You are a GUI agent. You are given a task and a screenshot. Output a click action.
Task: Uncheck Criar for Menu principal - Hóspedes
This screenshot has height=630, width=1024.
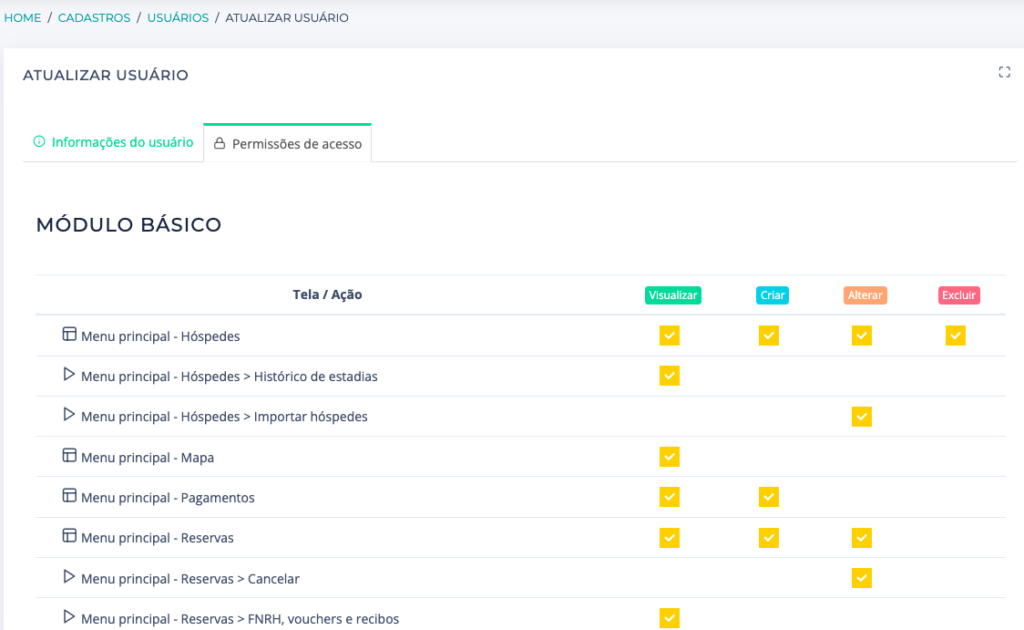(769, 336)
